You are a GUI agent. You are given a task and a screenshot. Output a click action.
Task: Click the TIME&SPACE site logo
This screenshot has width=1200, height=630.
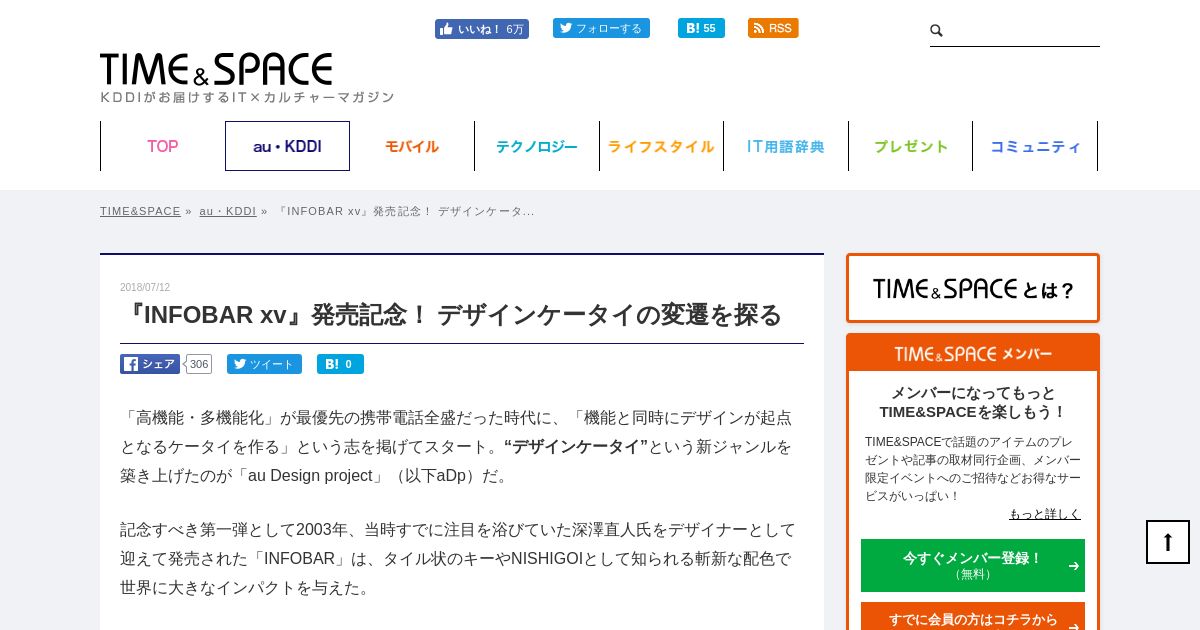point(216,69)
